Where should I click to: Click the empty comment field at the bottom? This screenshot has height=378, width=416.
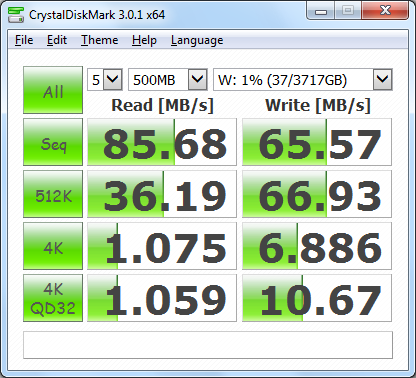(x=208, y=345)
